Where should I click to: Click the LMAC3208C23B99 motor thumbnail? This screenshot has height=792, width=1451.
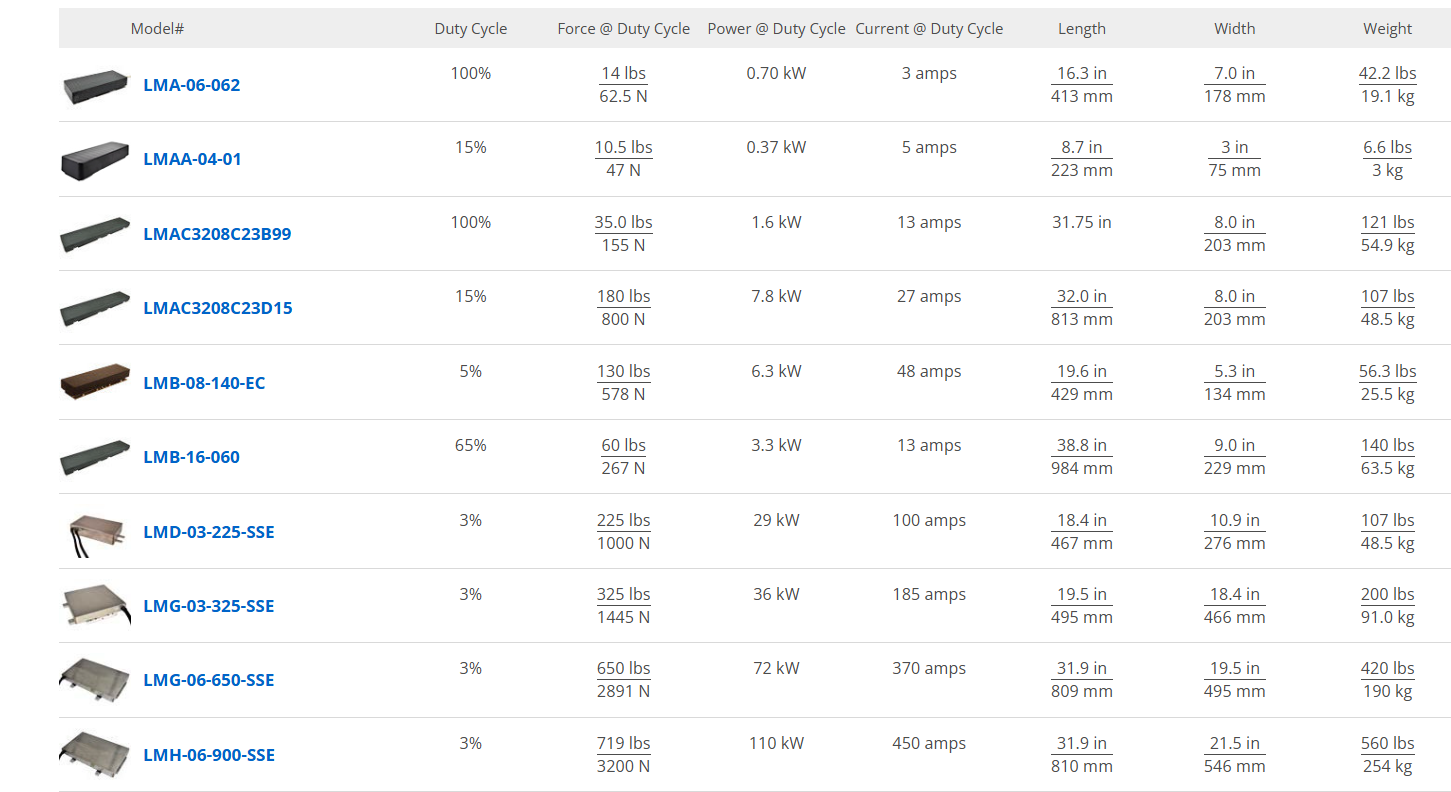click(96, 235)
